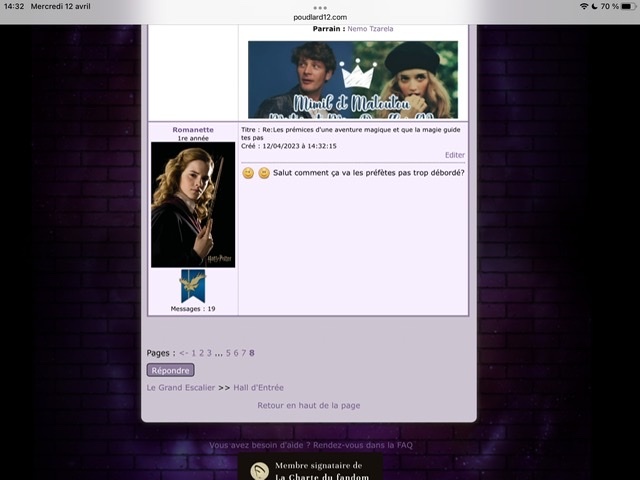The width and height of the screenshot is (640, 480).
Task: Select current page 8 in pagination
Action: coord(252,353)
